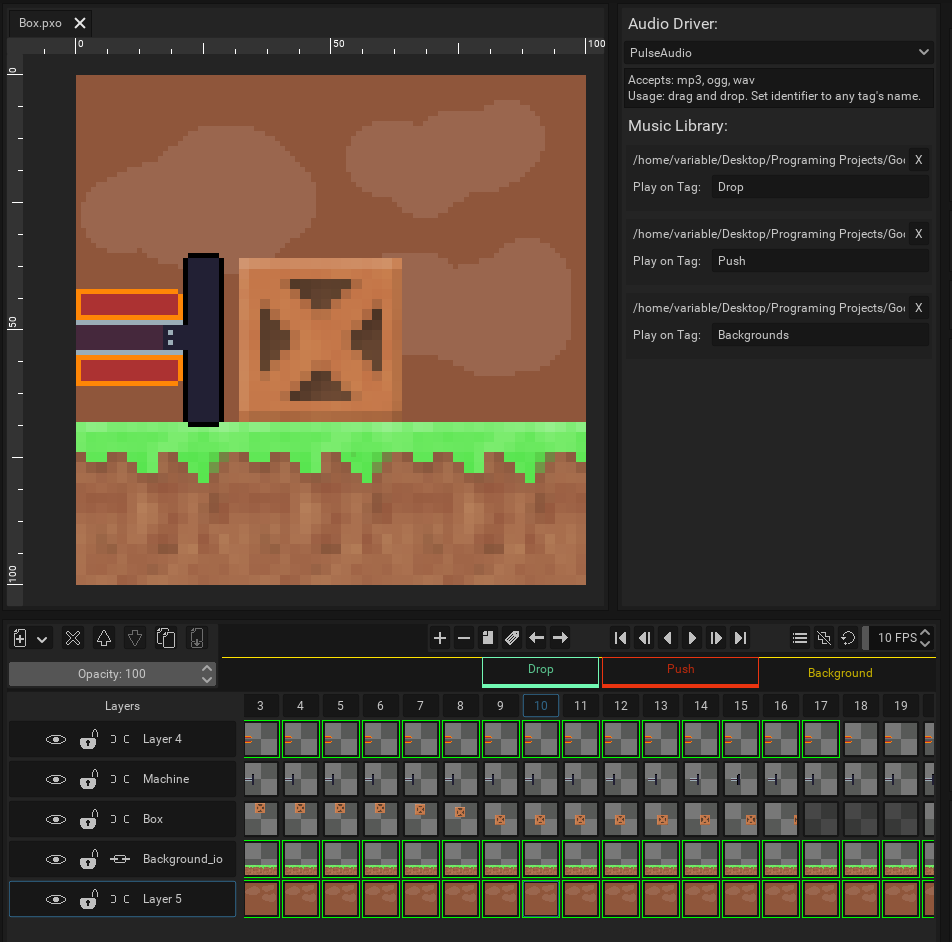This screenshot has height=942, width=952.
Task: Open the PulseAudio audio driver dropdown
Action: click(x=779, y=52)
